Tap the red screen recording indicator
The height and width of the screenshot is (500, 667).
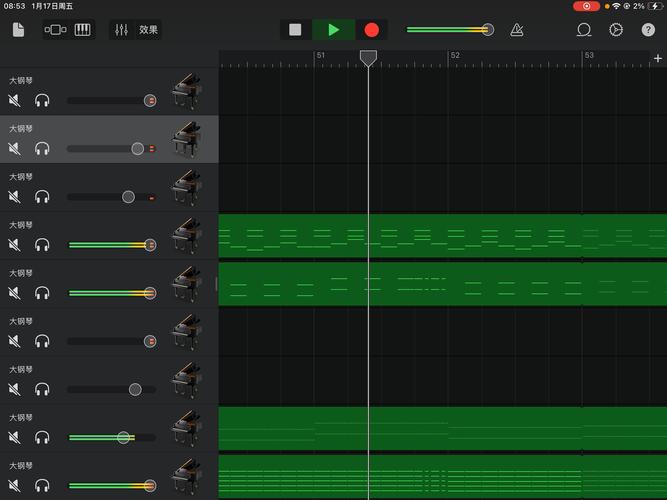point(586,6)
